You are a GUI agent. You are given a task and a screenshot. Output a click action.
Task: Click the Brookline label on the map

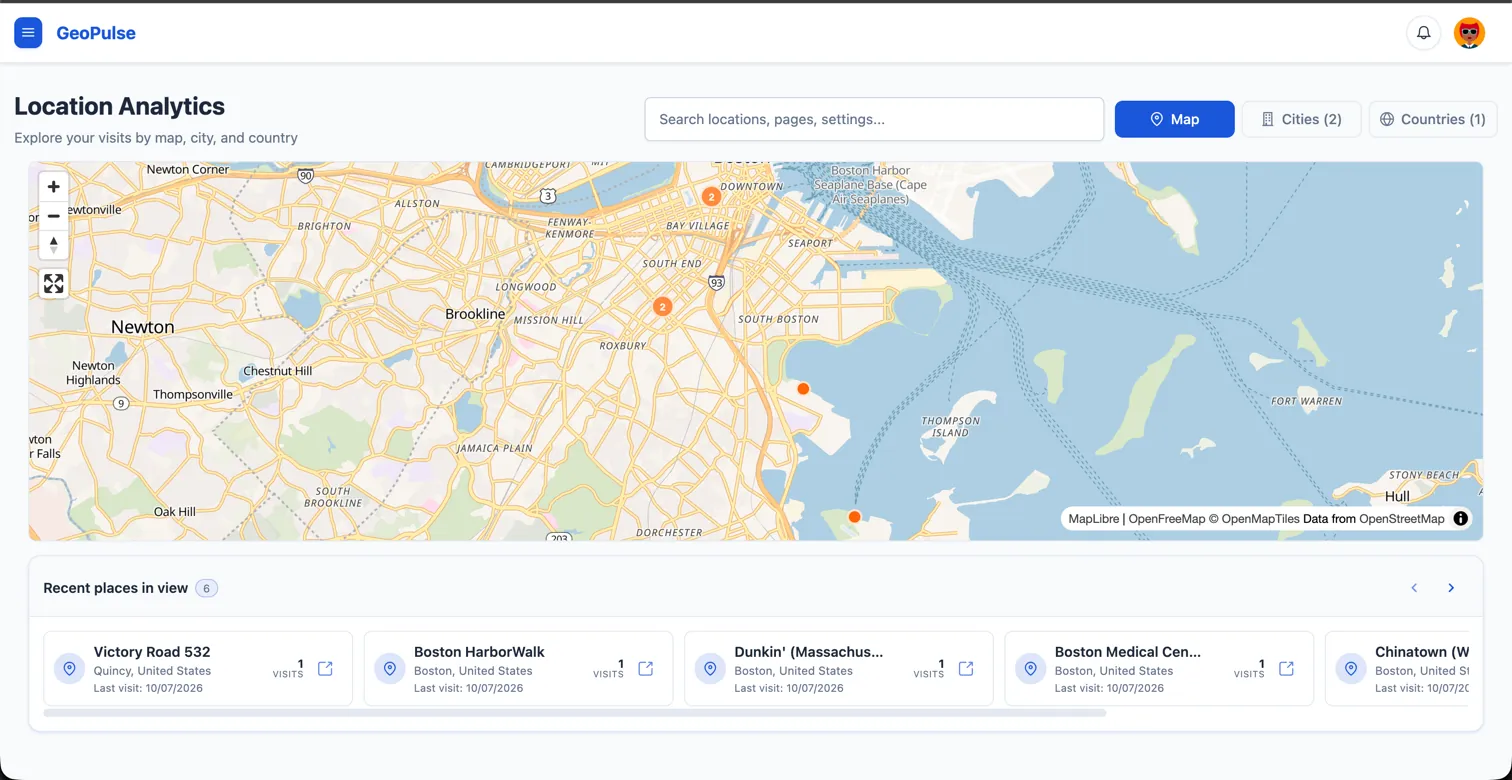pyautogui.click(x=475, y=314)
